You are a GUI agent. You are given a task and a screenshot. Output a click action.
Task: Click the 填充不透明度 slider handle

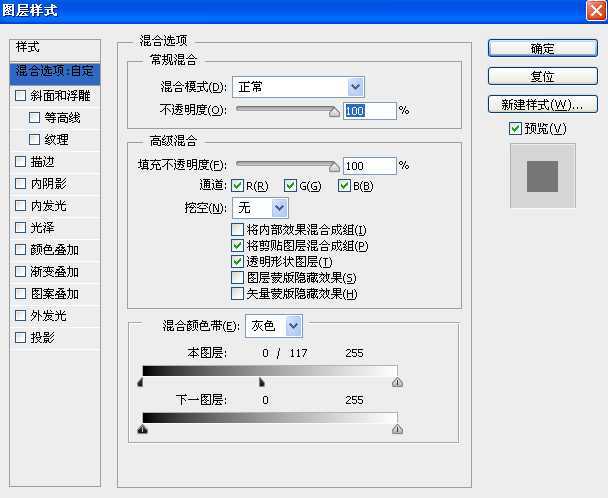pyautogui.click(x=334, y=168)
